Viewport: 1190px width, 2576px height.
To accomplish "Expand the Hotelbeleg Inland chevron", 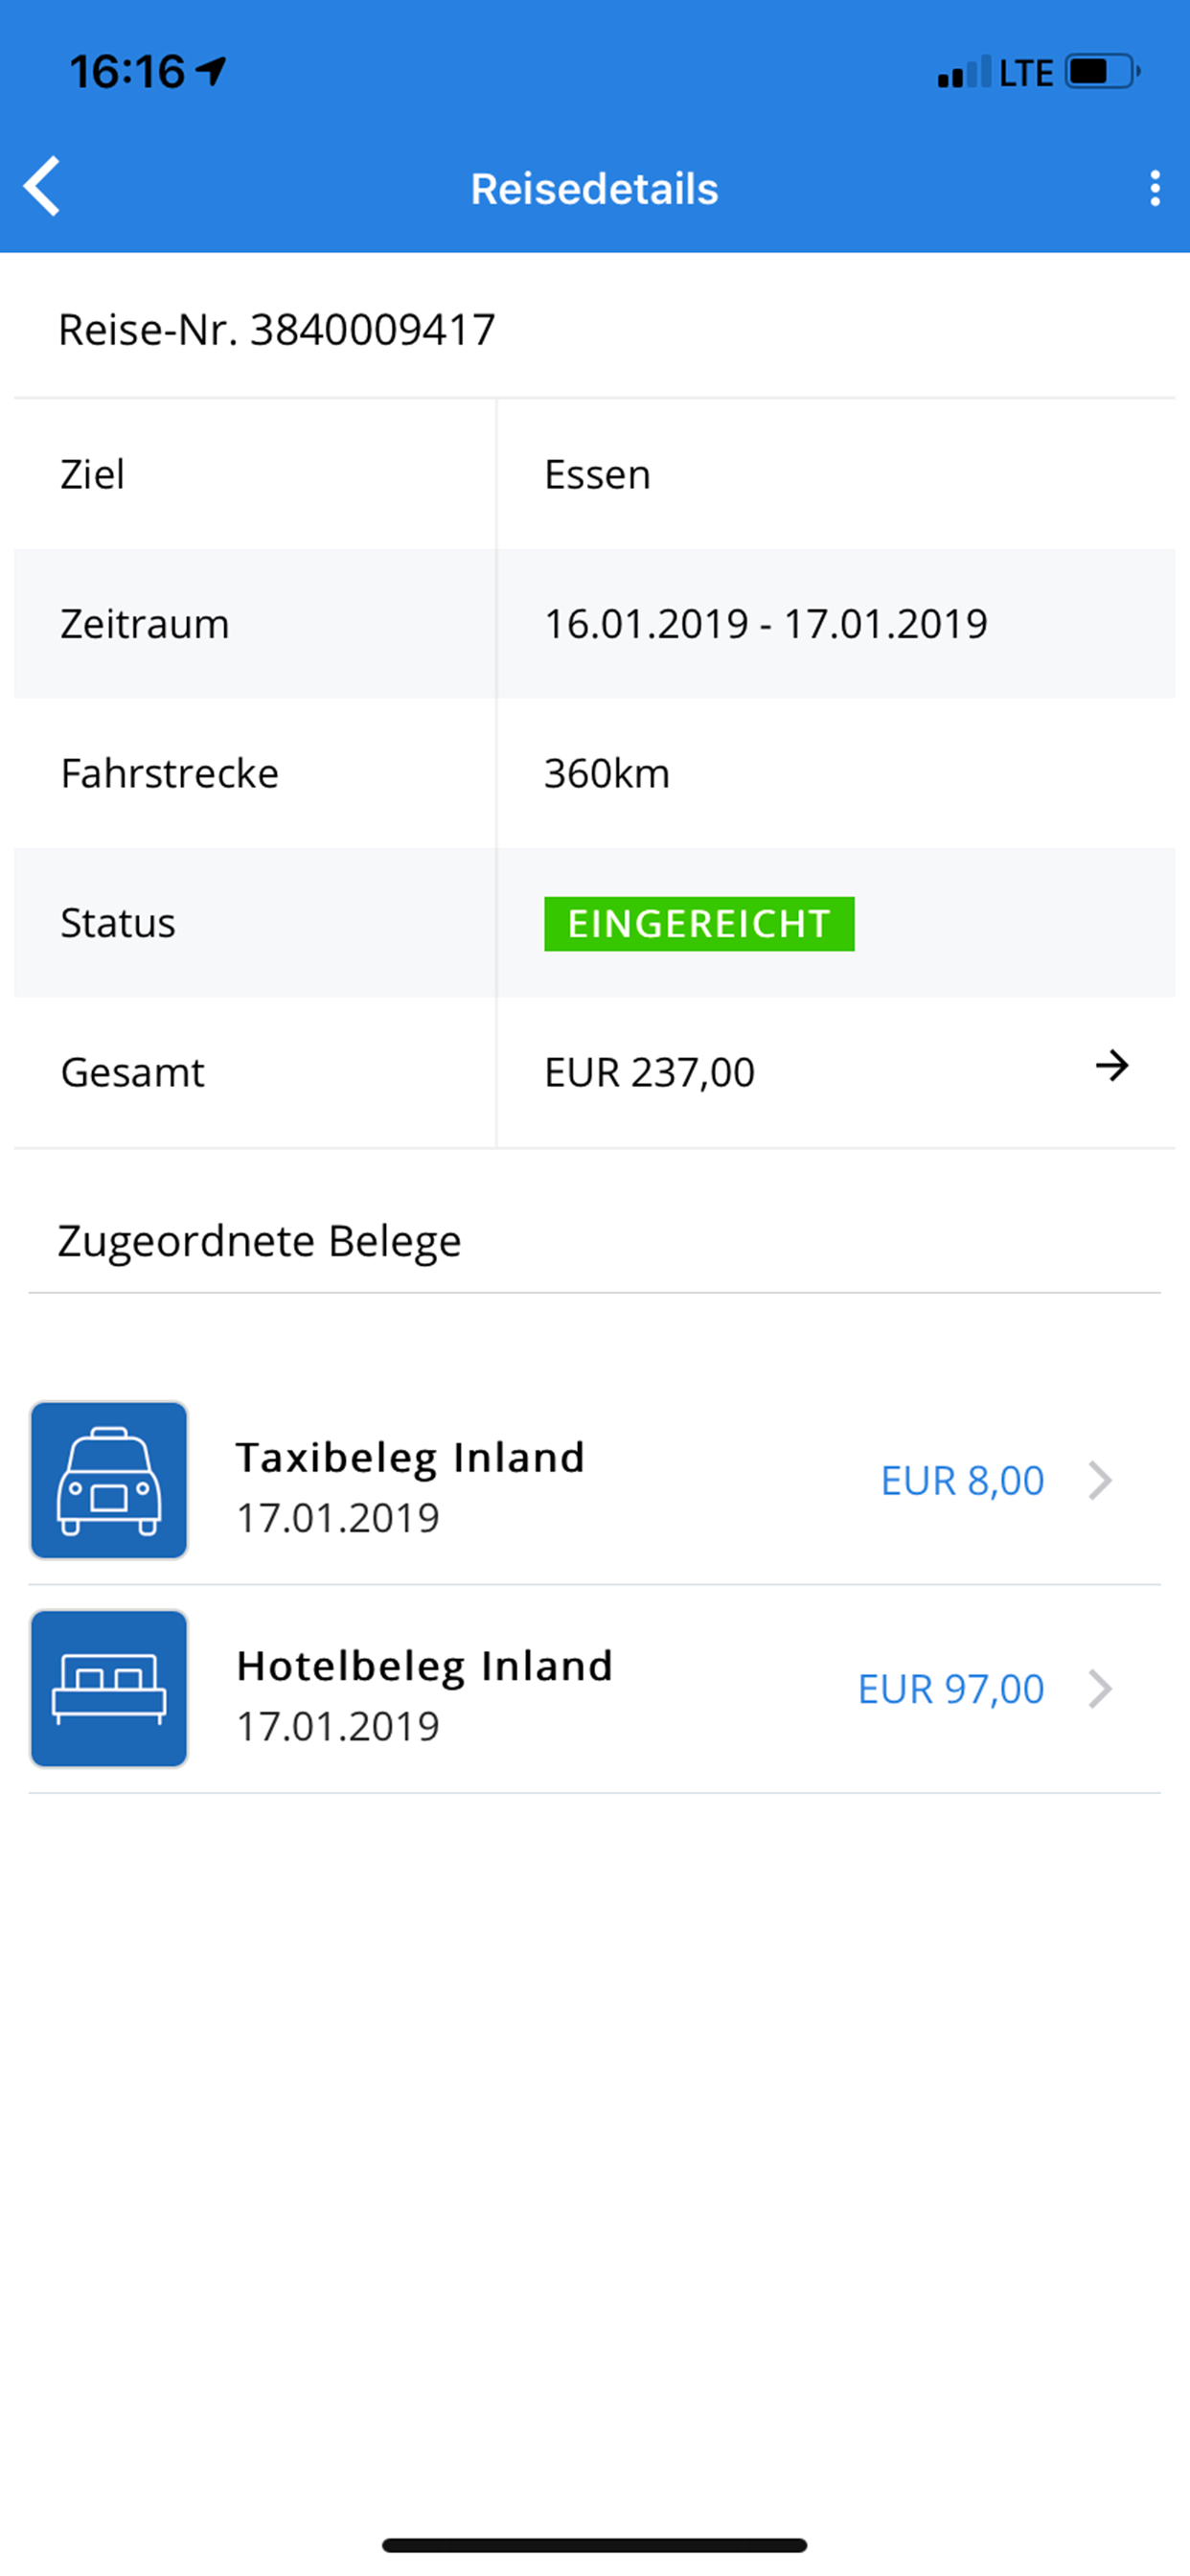I will pos(1100,1689).
